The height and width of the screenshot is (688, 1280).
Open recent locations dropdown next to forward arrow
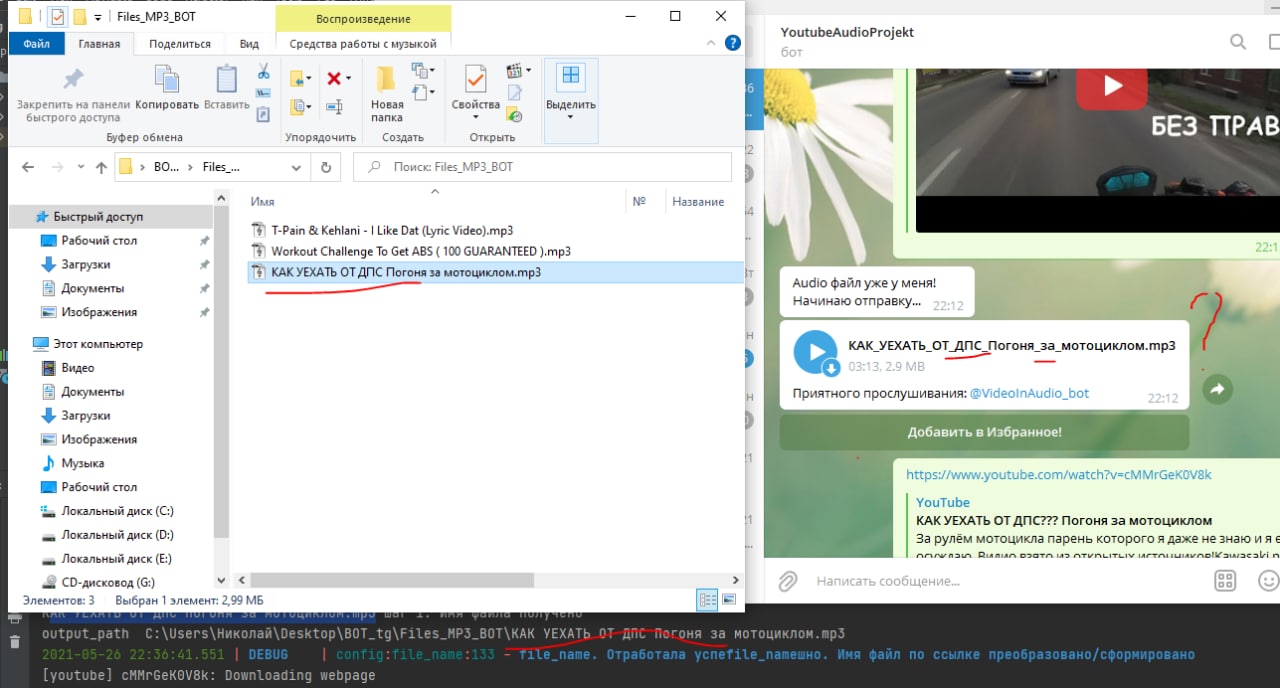[80, 168]
